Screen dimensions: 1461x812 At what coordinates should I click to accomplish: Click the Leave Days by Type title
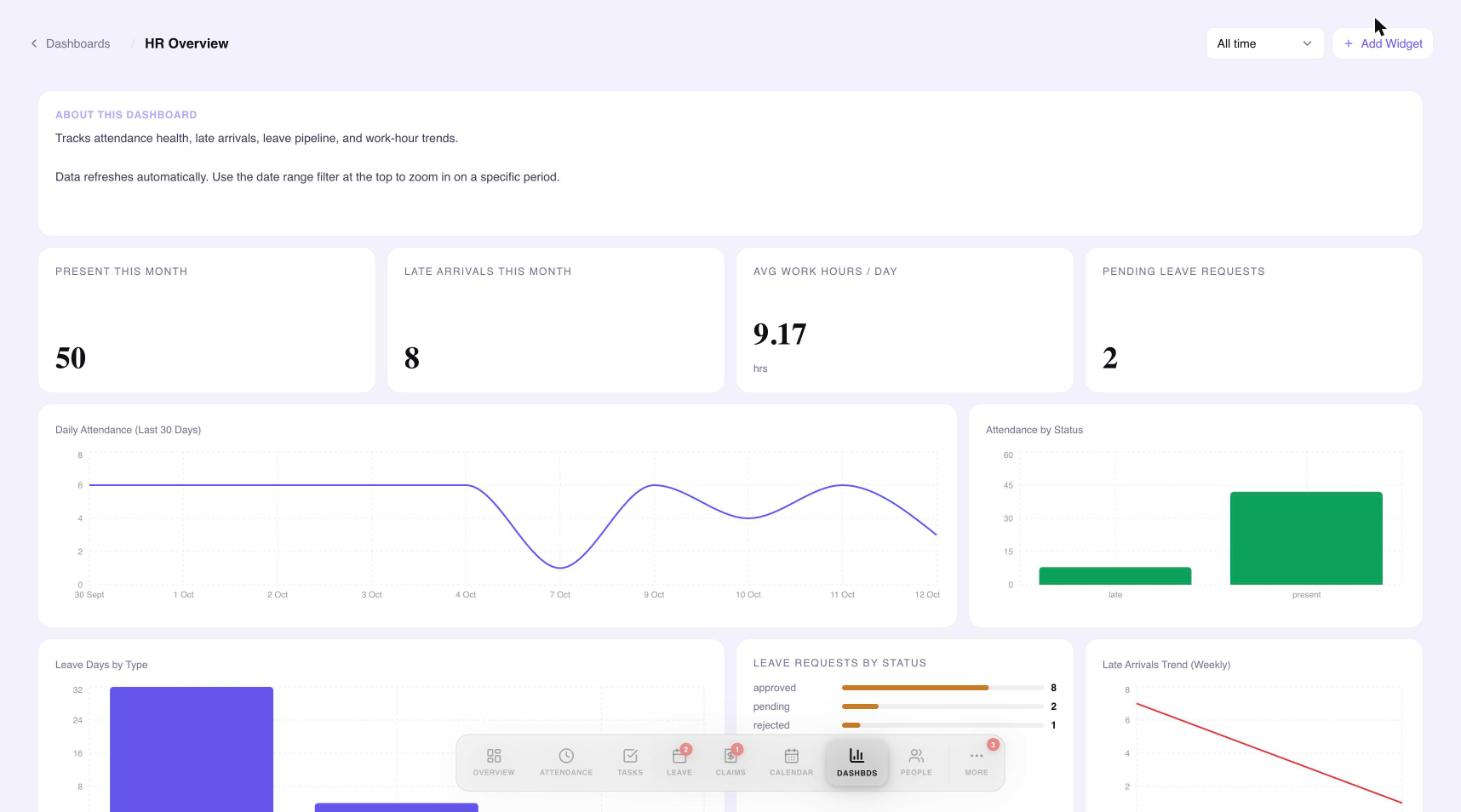pyautogui.click(x=101, y=665)
